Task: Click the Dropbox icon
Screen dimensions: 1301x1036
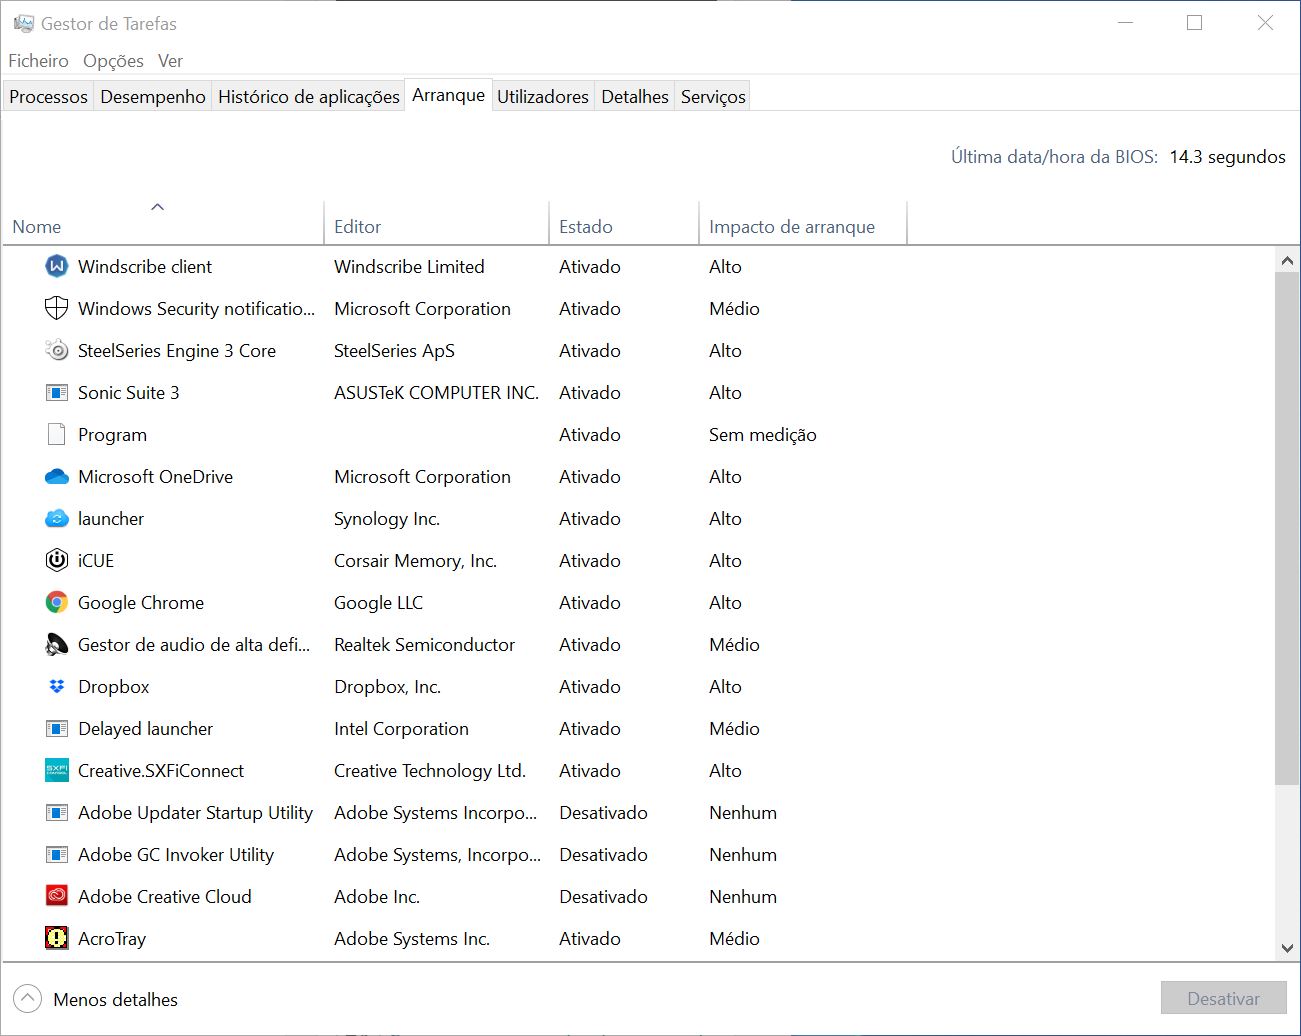Action: pos(57,686)
